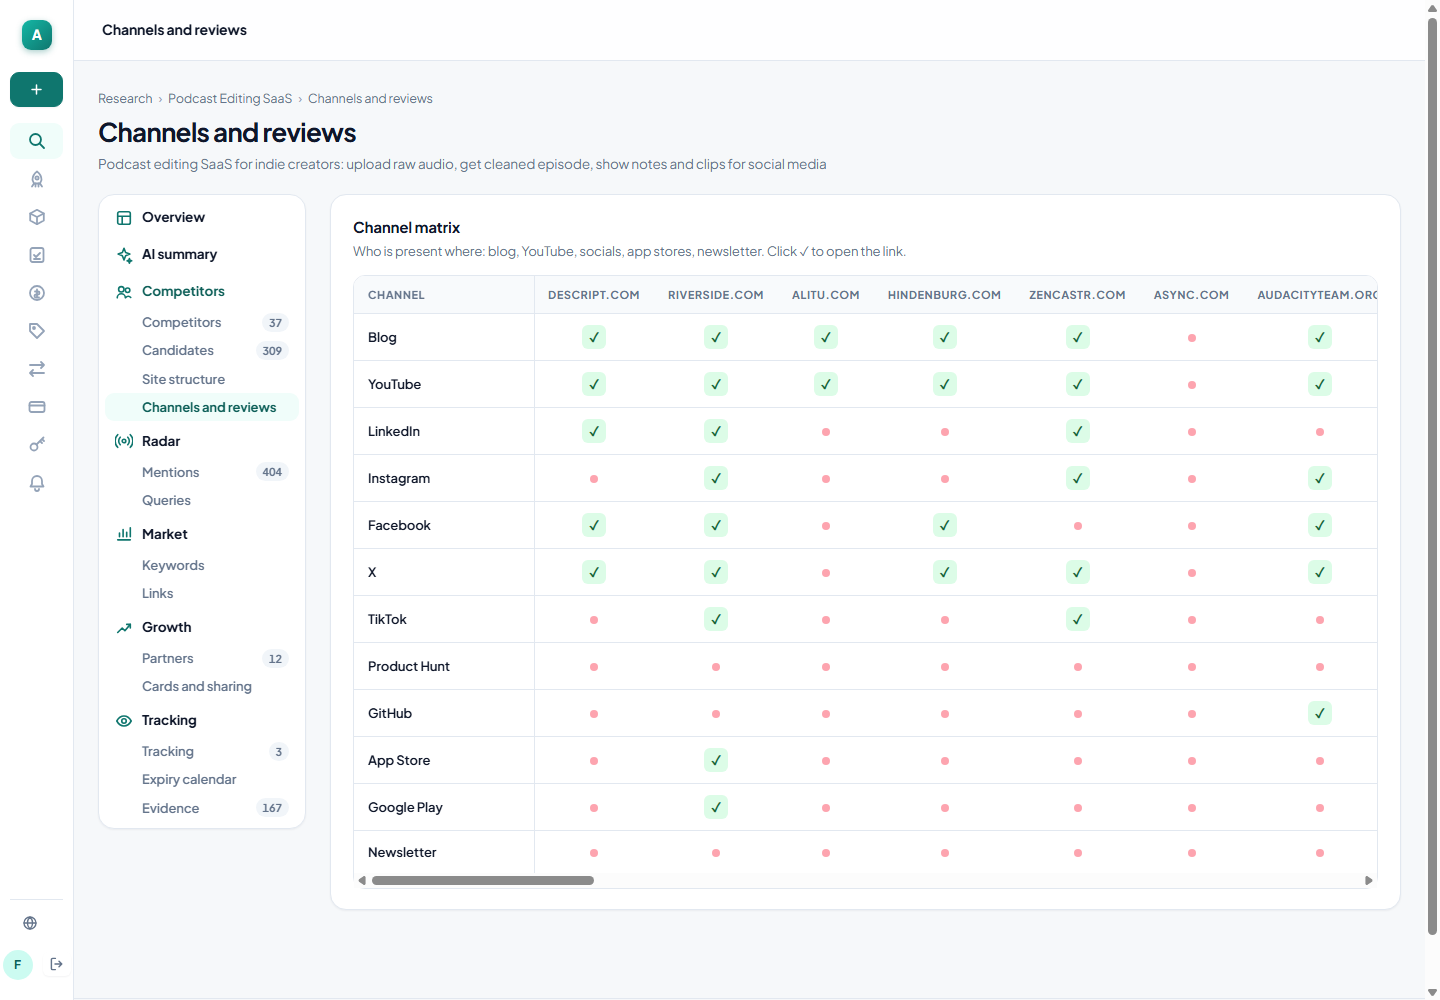
Task: Open Evidence with 167 badge
Action: pos(202,808)
